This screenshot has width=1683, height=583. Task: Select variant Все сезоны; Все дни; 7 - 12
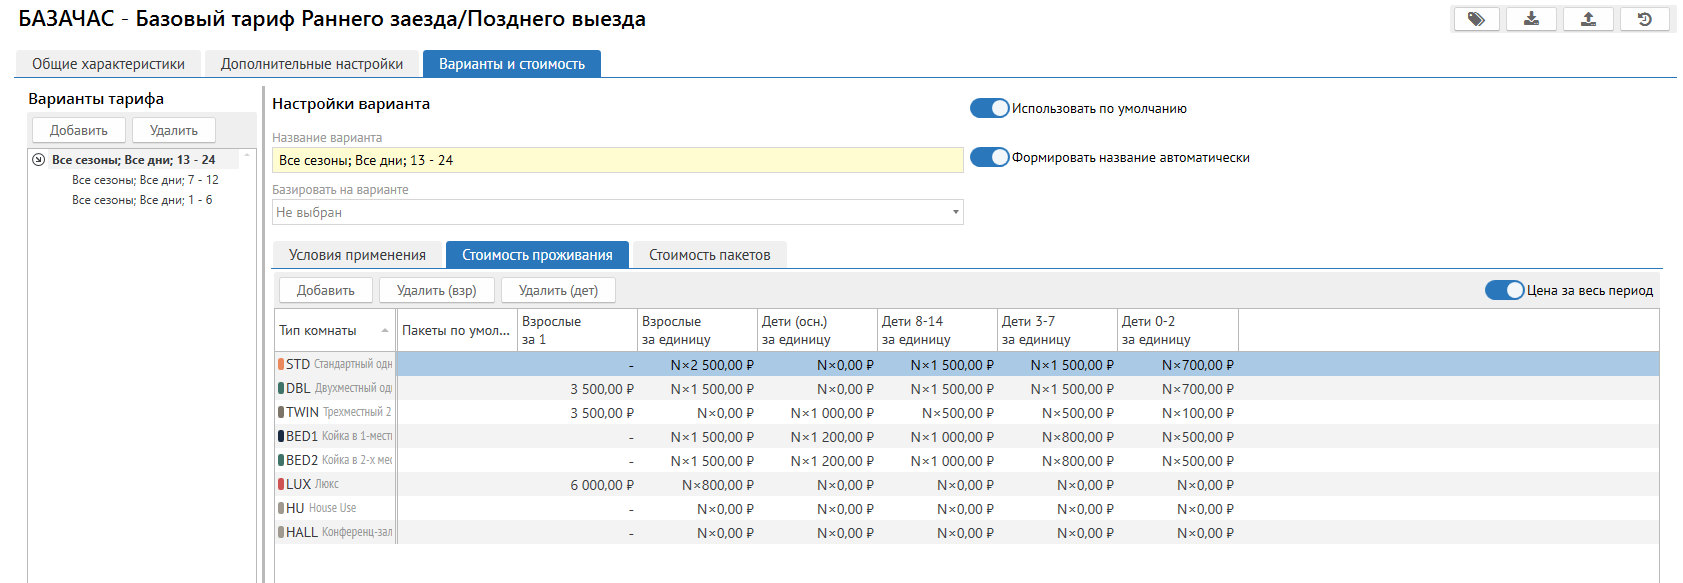tap(145, 180)
